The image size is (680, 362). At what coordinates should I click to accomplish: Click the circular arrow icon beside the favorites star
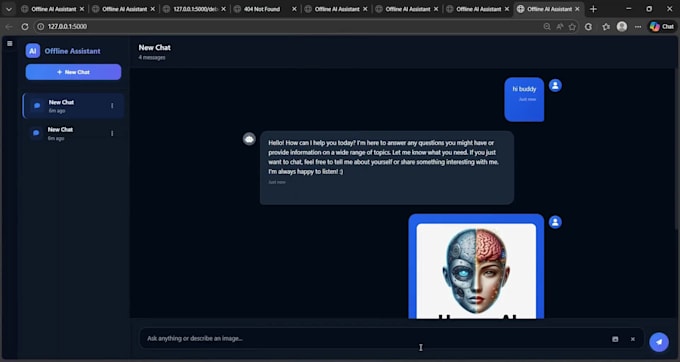pos(588,27)
